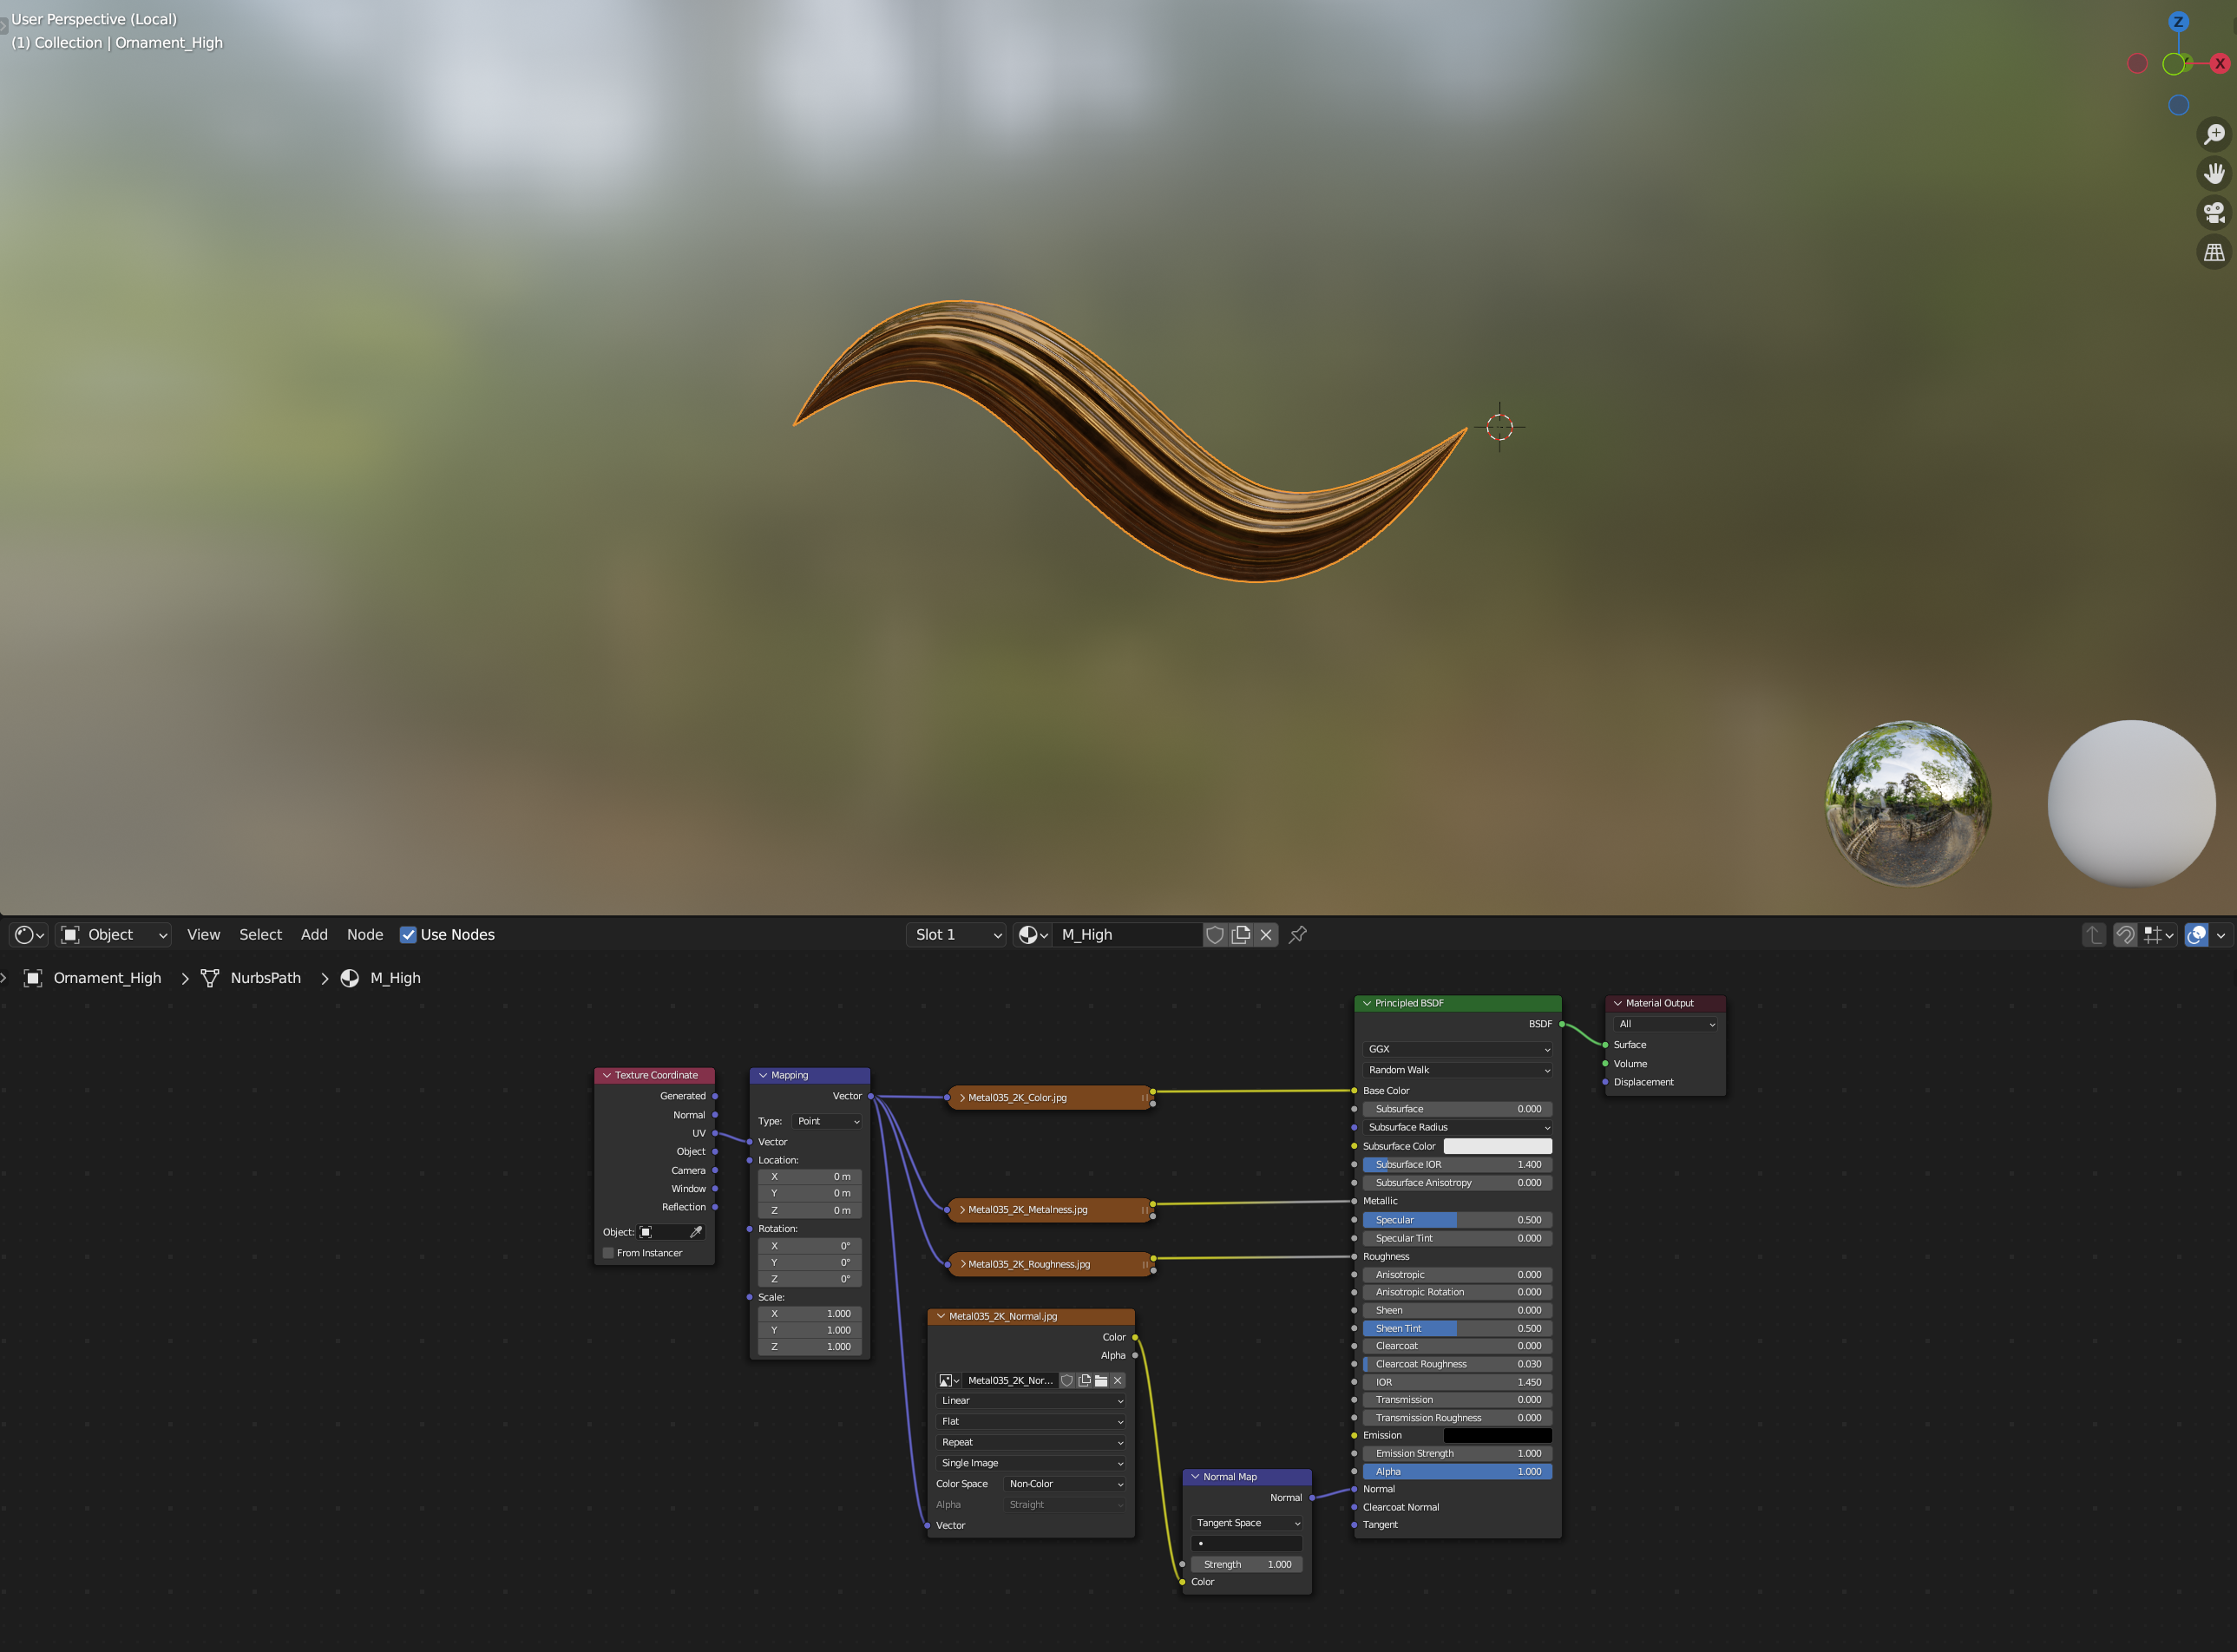Image resolution: width=2237 pixels, height=1652 pixels.
Task: Click the pin material icon
Action: (x=1298, y=934)
